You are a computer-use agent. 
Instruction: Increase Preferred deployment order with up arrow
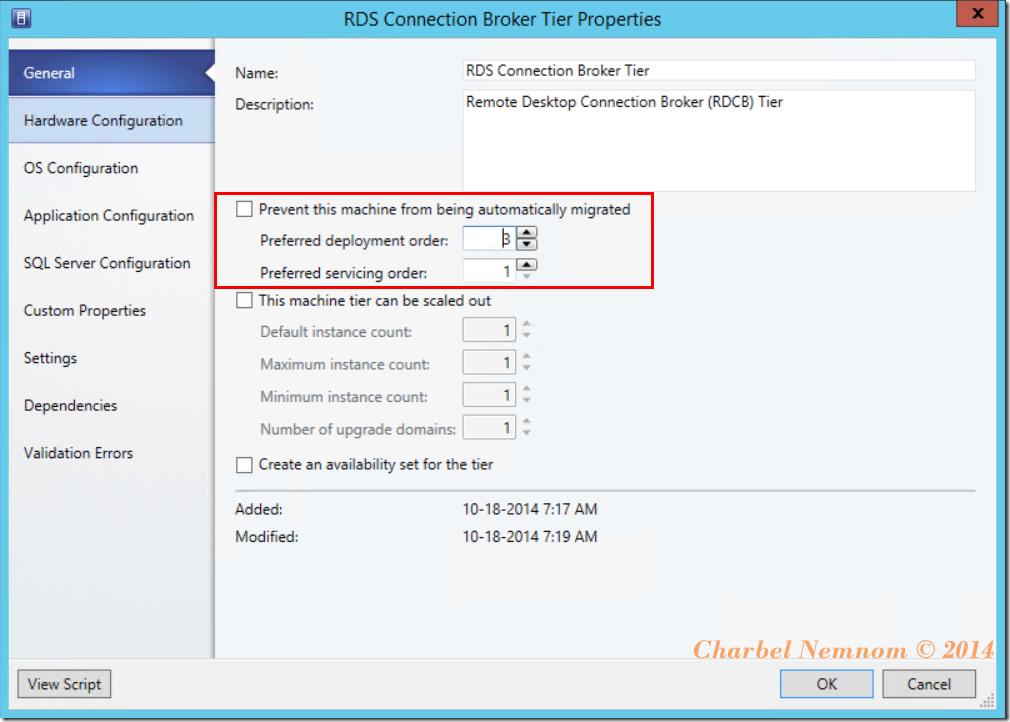pos(527,233)
